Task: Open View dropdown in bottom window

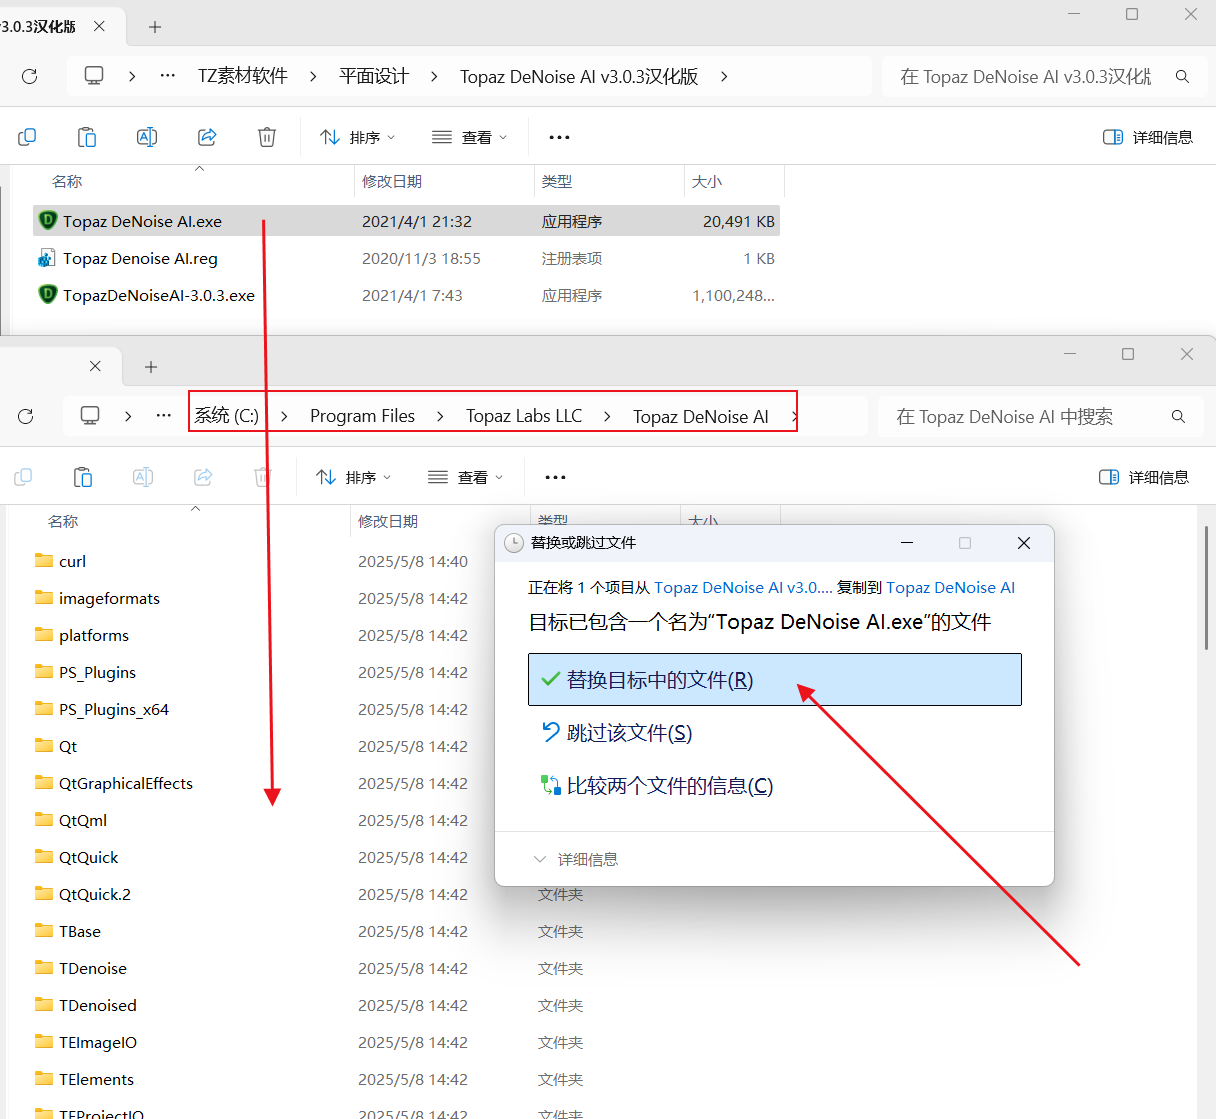Action: [466, 477]
